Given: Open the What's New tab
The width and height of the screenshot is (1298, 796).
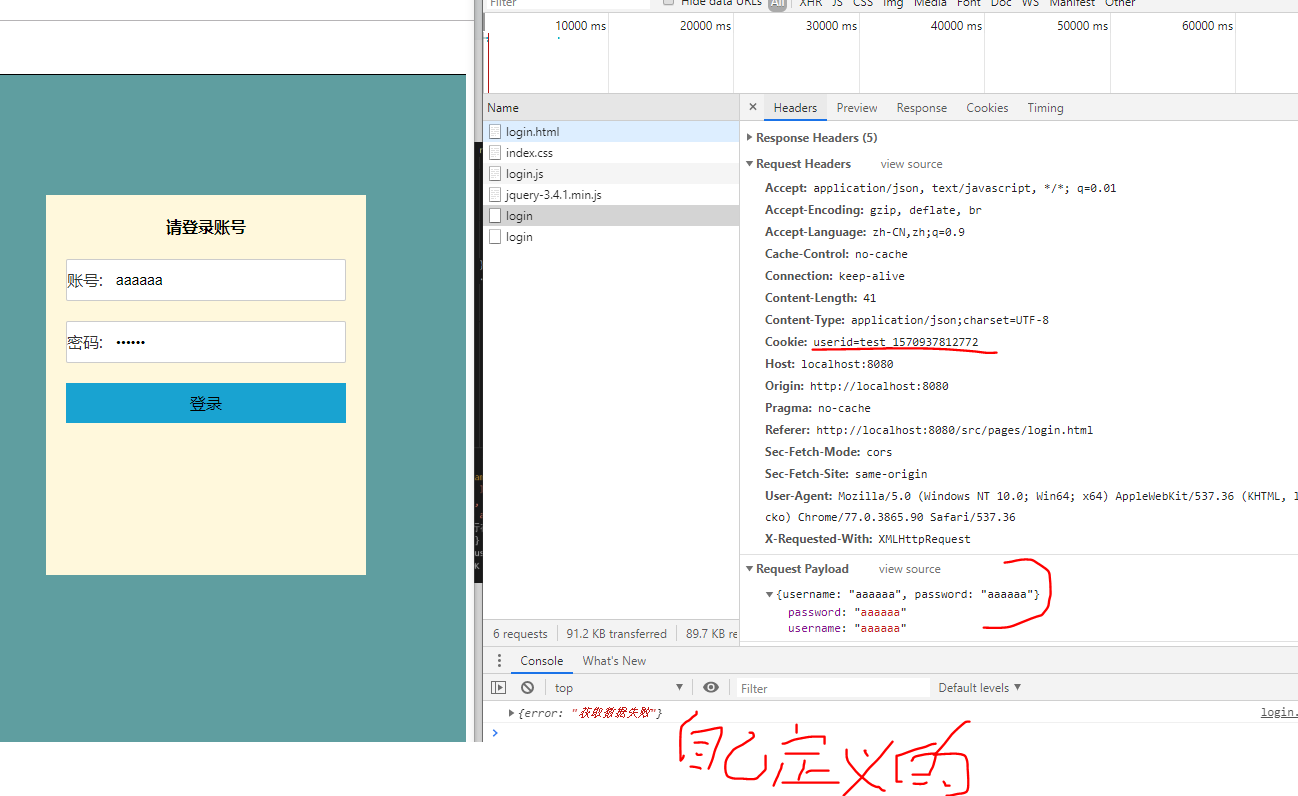Looking at the screenshot, I should 614,660.
